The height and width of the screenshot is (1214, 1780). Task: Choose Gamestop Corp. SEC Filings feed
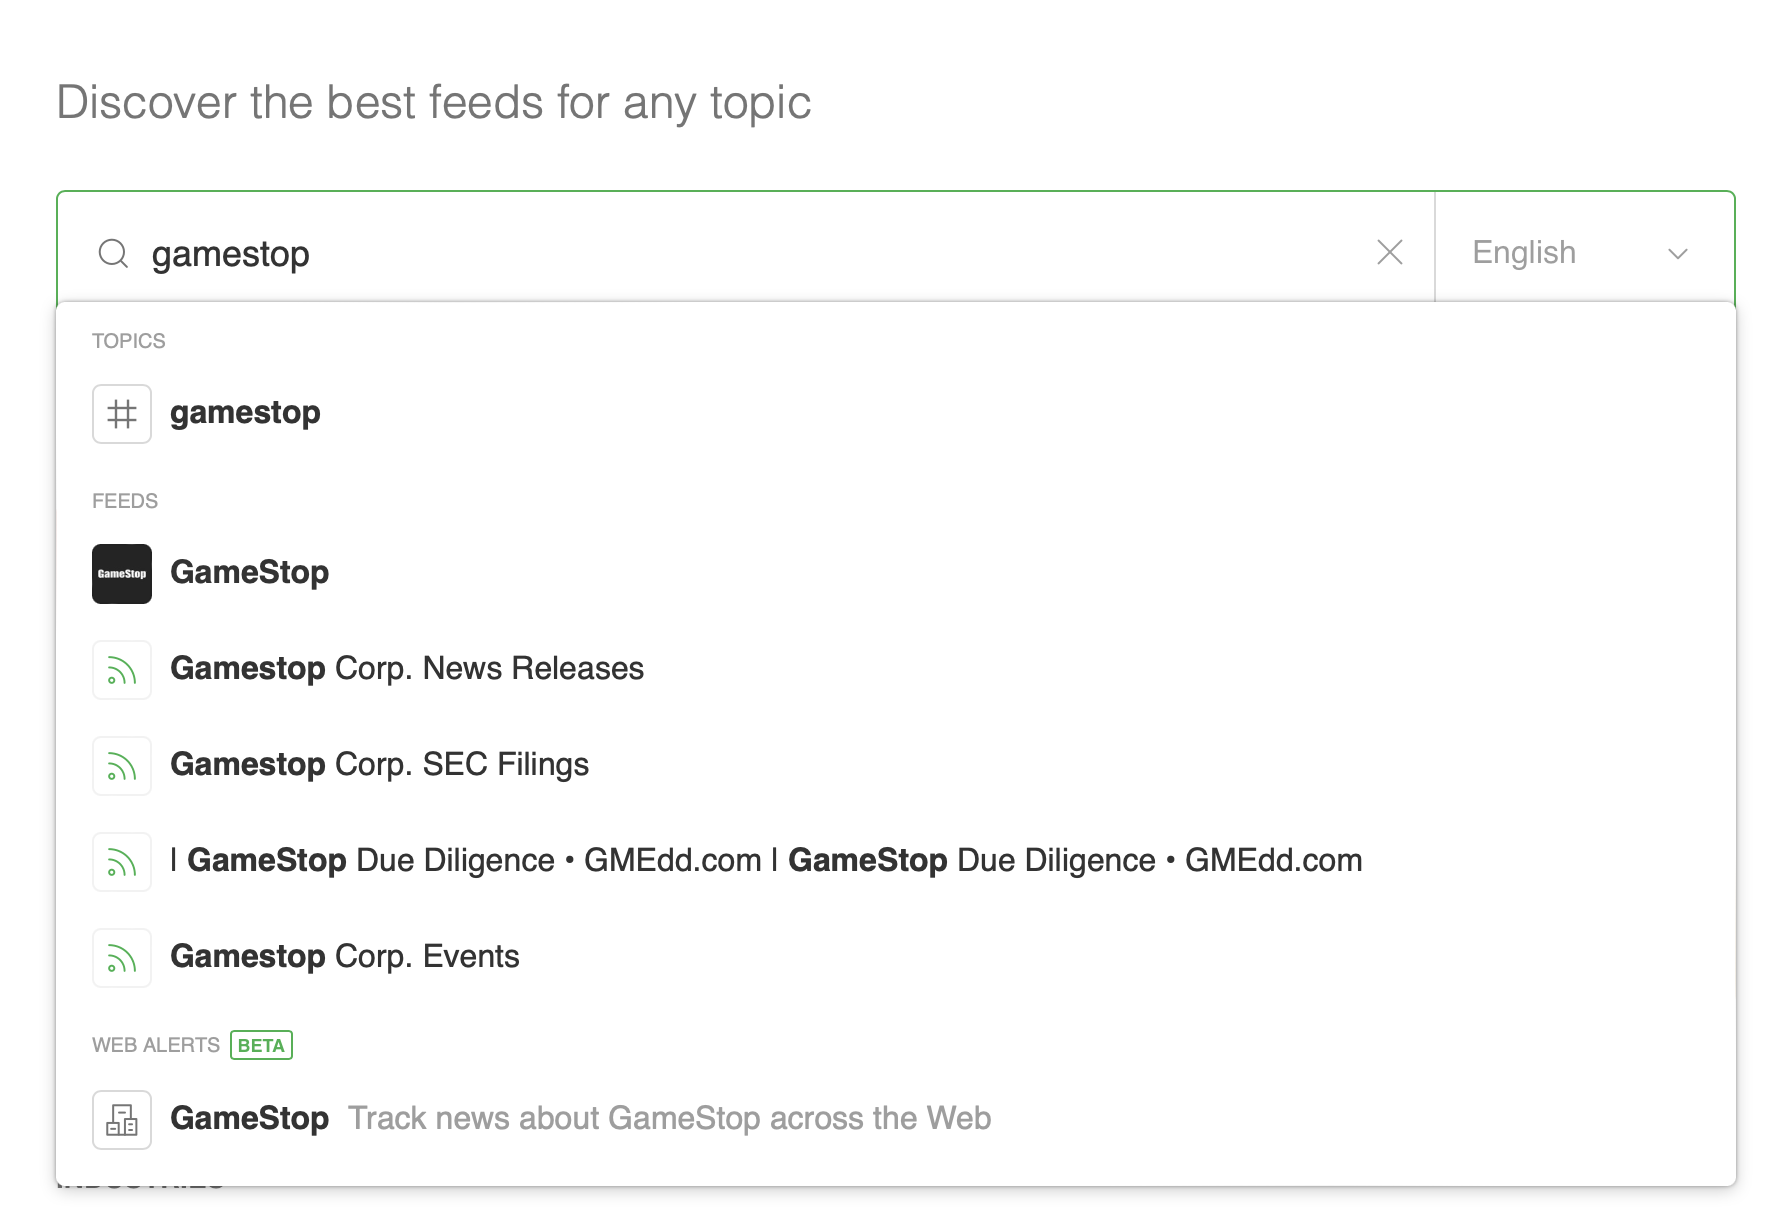click(x=380, y=765)
